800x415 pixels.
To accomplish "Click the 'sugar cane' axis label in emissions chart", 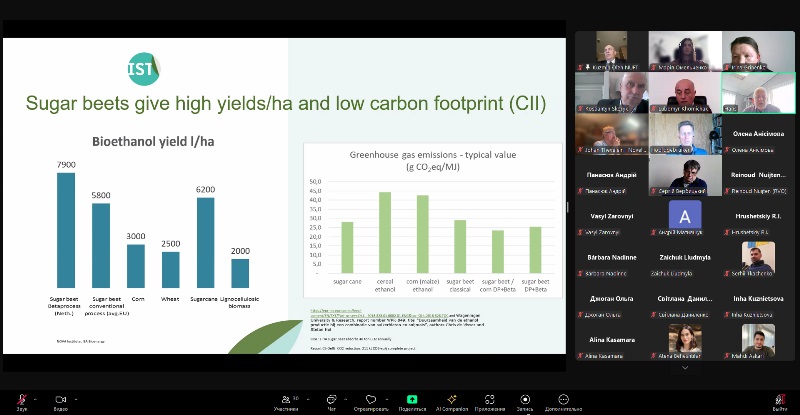I will tap(347, 282).
